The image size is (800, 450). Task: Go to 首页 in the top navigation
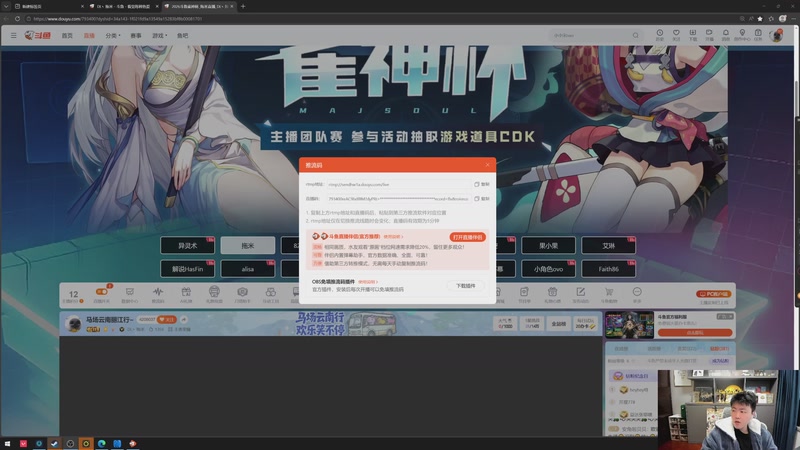67,36
